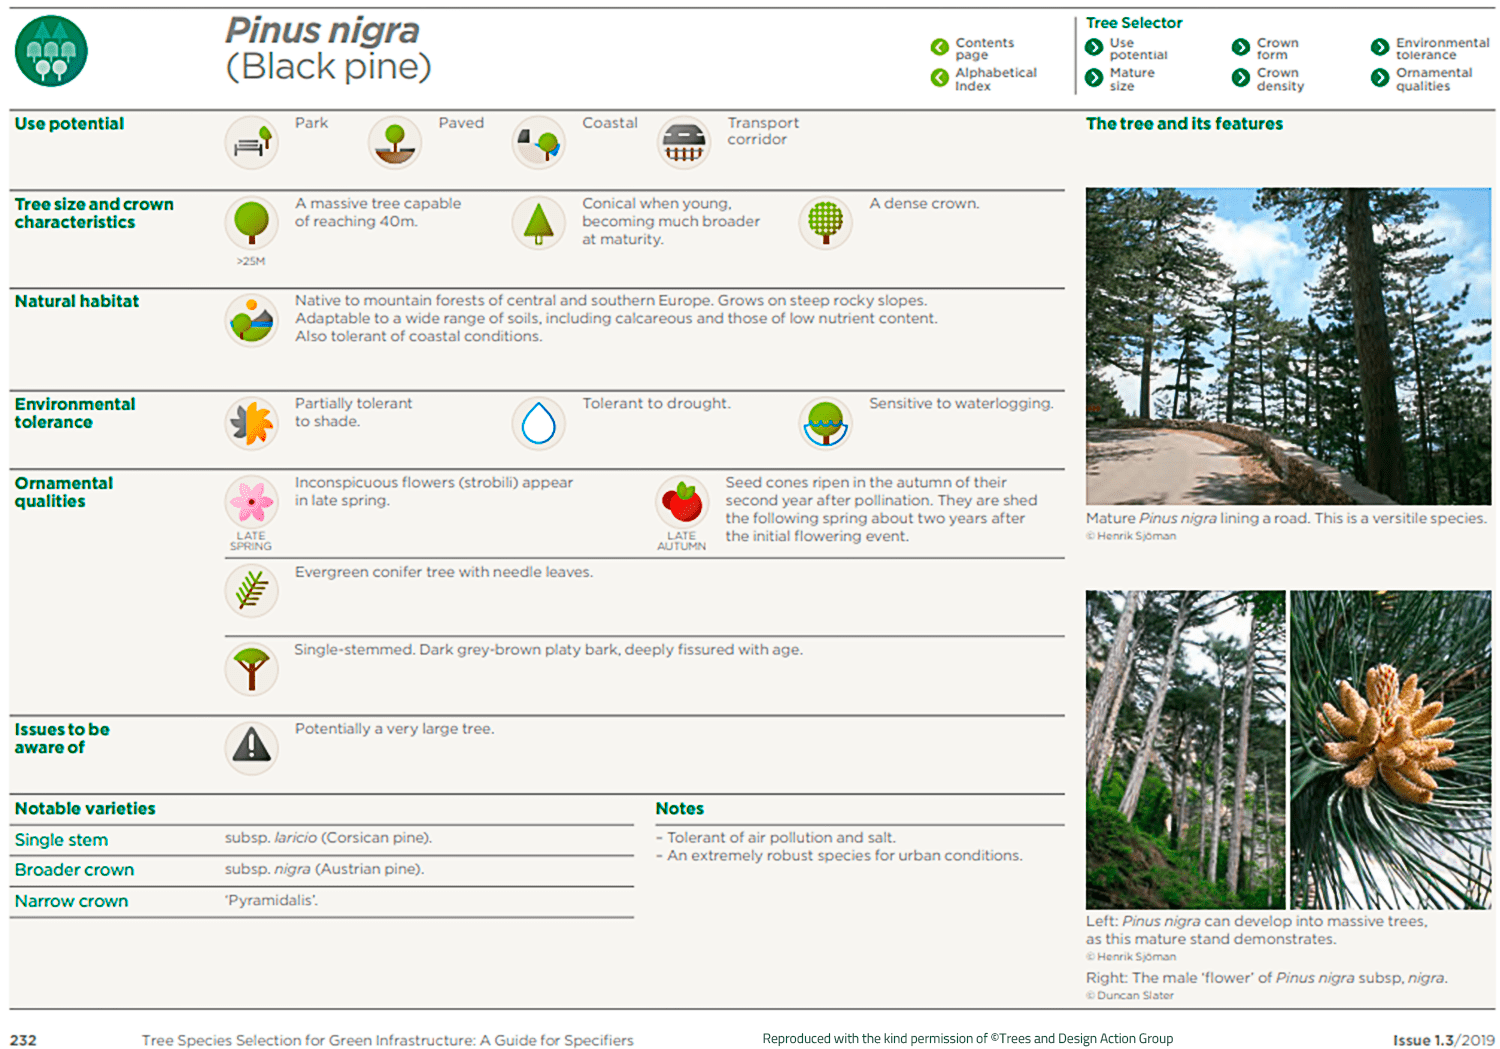Click the Tree Selector heading
Screen dimensions: 1500x1049
coord(1134,22)
